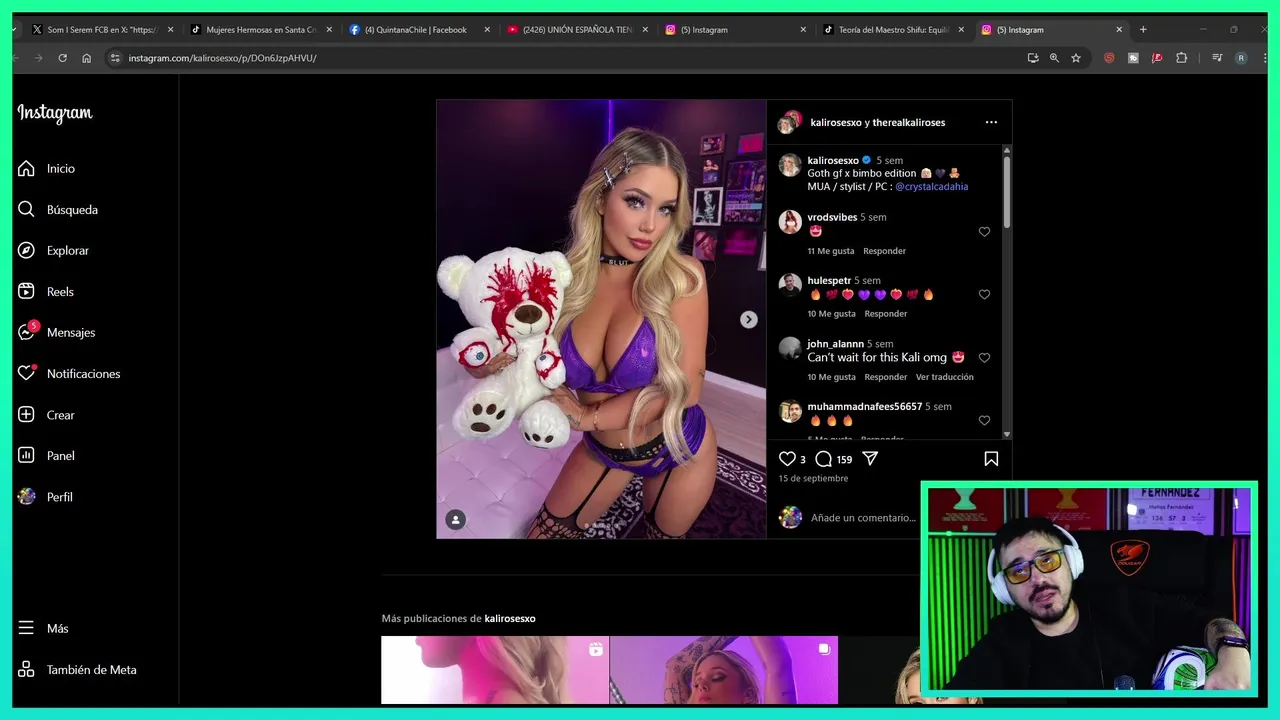The image size is (1280, 720).
Task: Open Reels from the sidebar
Action: pyautogui.click(x=26, y=291)
